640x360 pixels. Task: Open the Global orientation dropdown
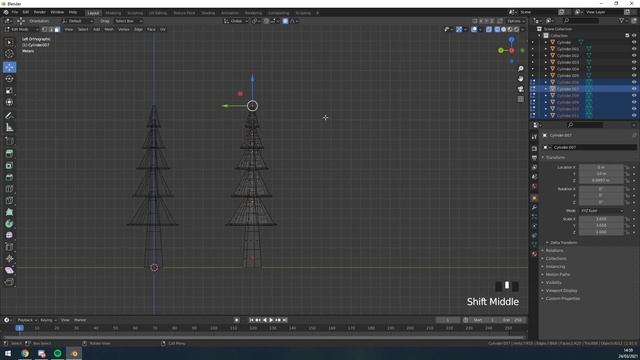[236, 21]
